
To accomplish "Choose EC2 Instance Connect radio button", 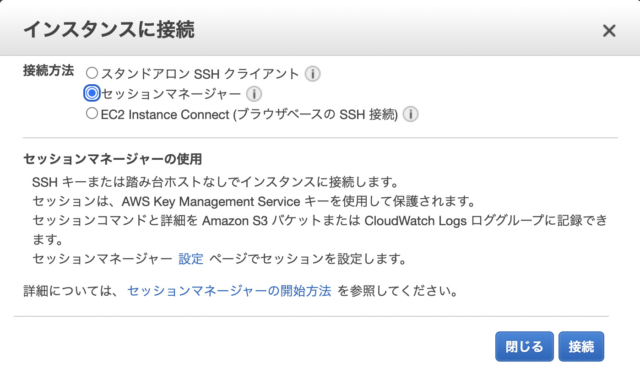I will [92, 113].
